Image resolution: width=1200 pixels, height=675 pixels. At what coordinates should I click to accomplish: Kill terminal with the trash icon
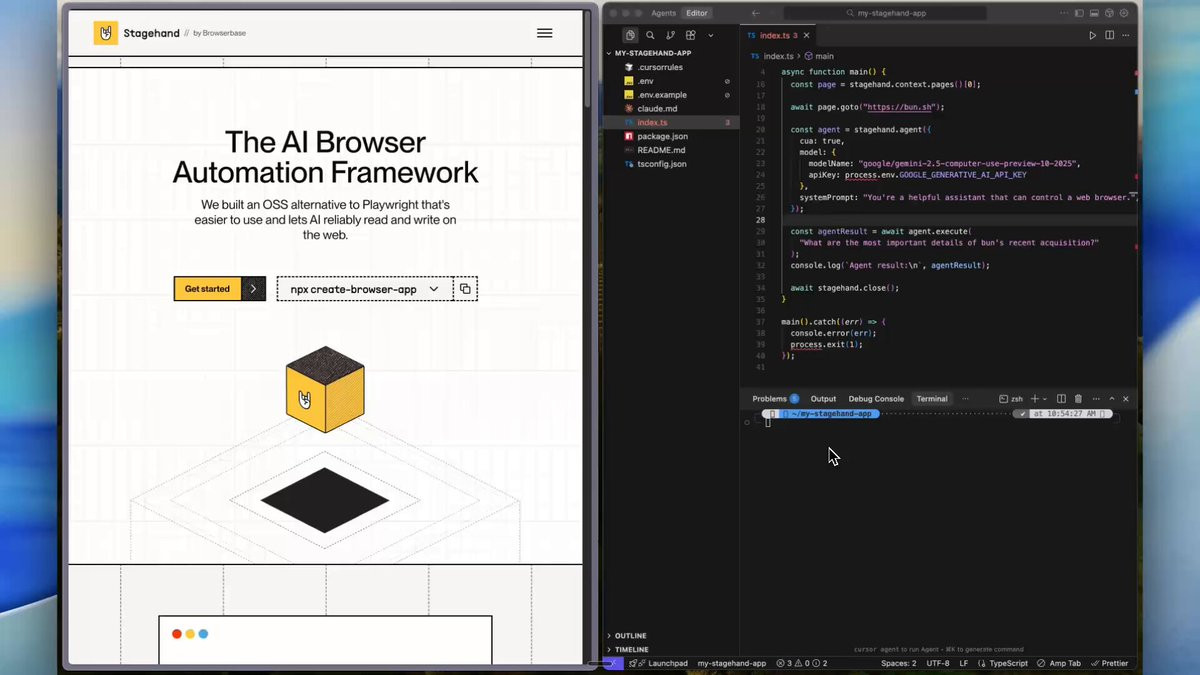[x=1078, y=399]
